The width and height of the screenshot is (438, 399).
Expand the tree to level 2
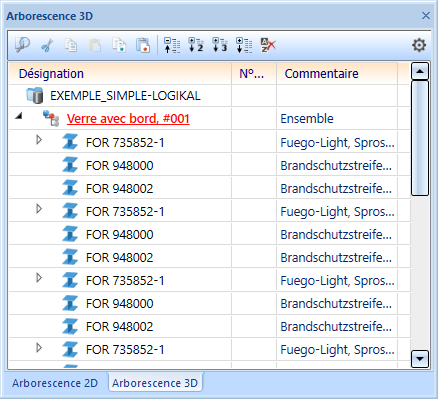pos(196,45)
